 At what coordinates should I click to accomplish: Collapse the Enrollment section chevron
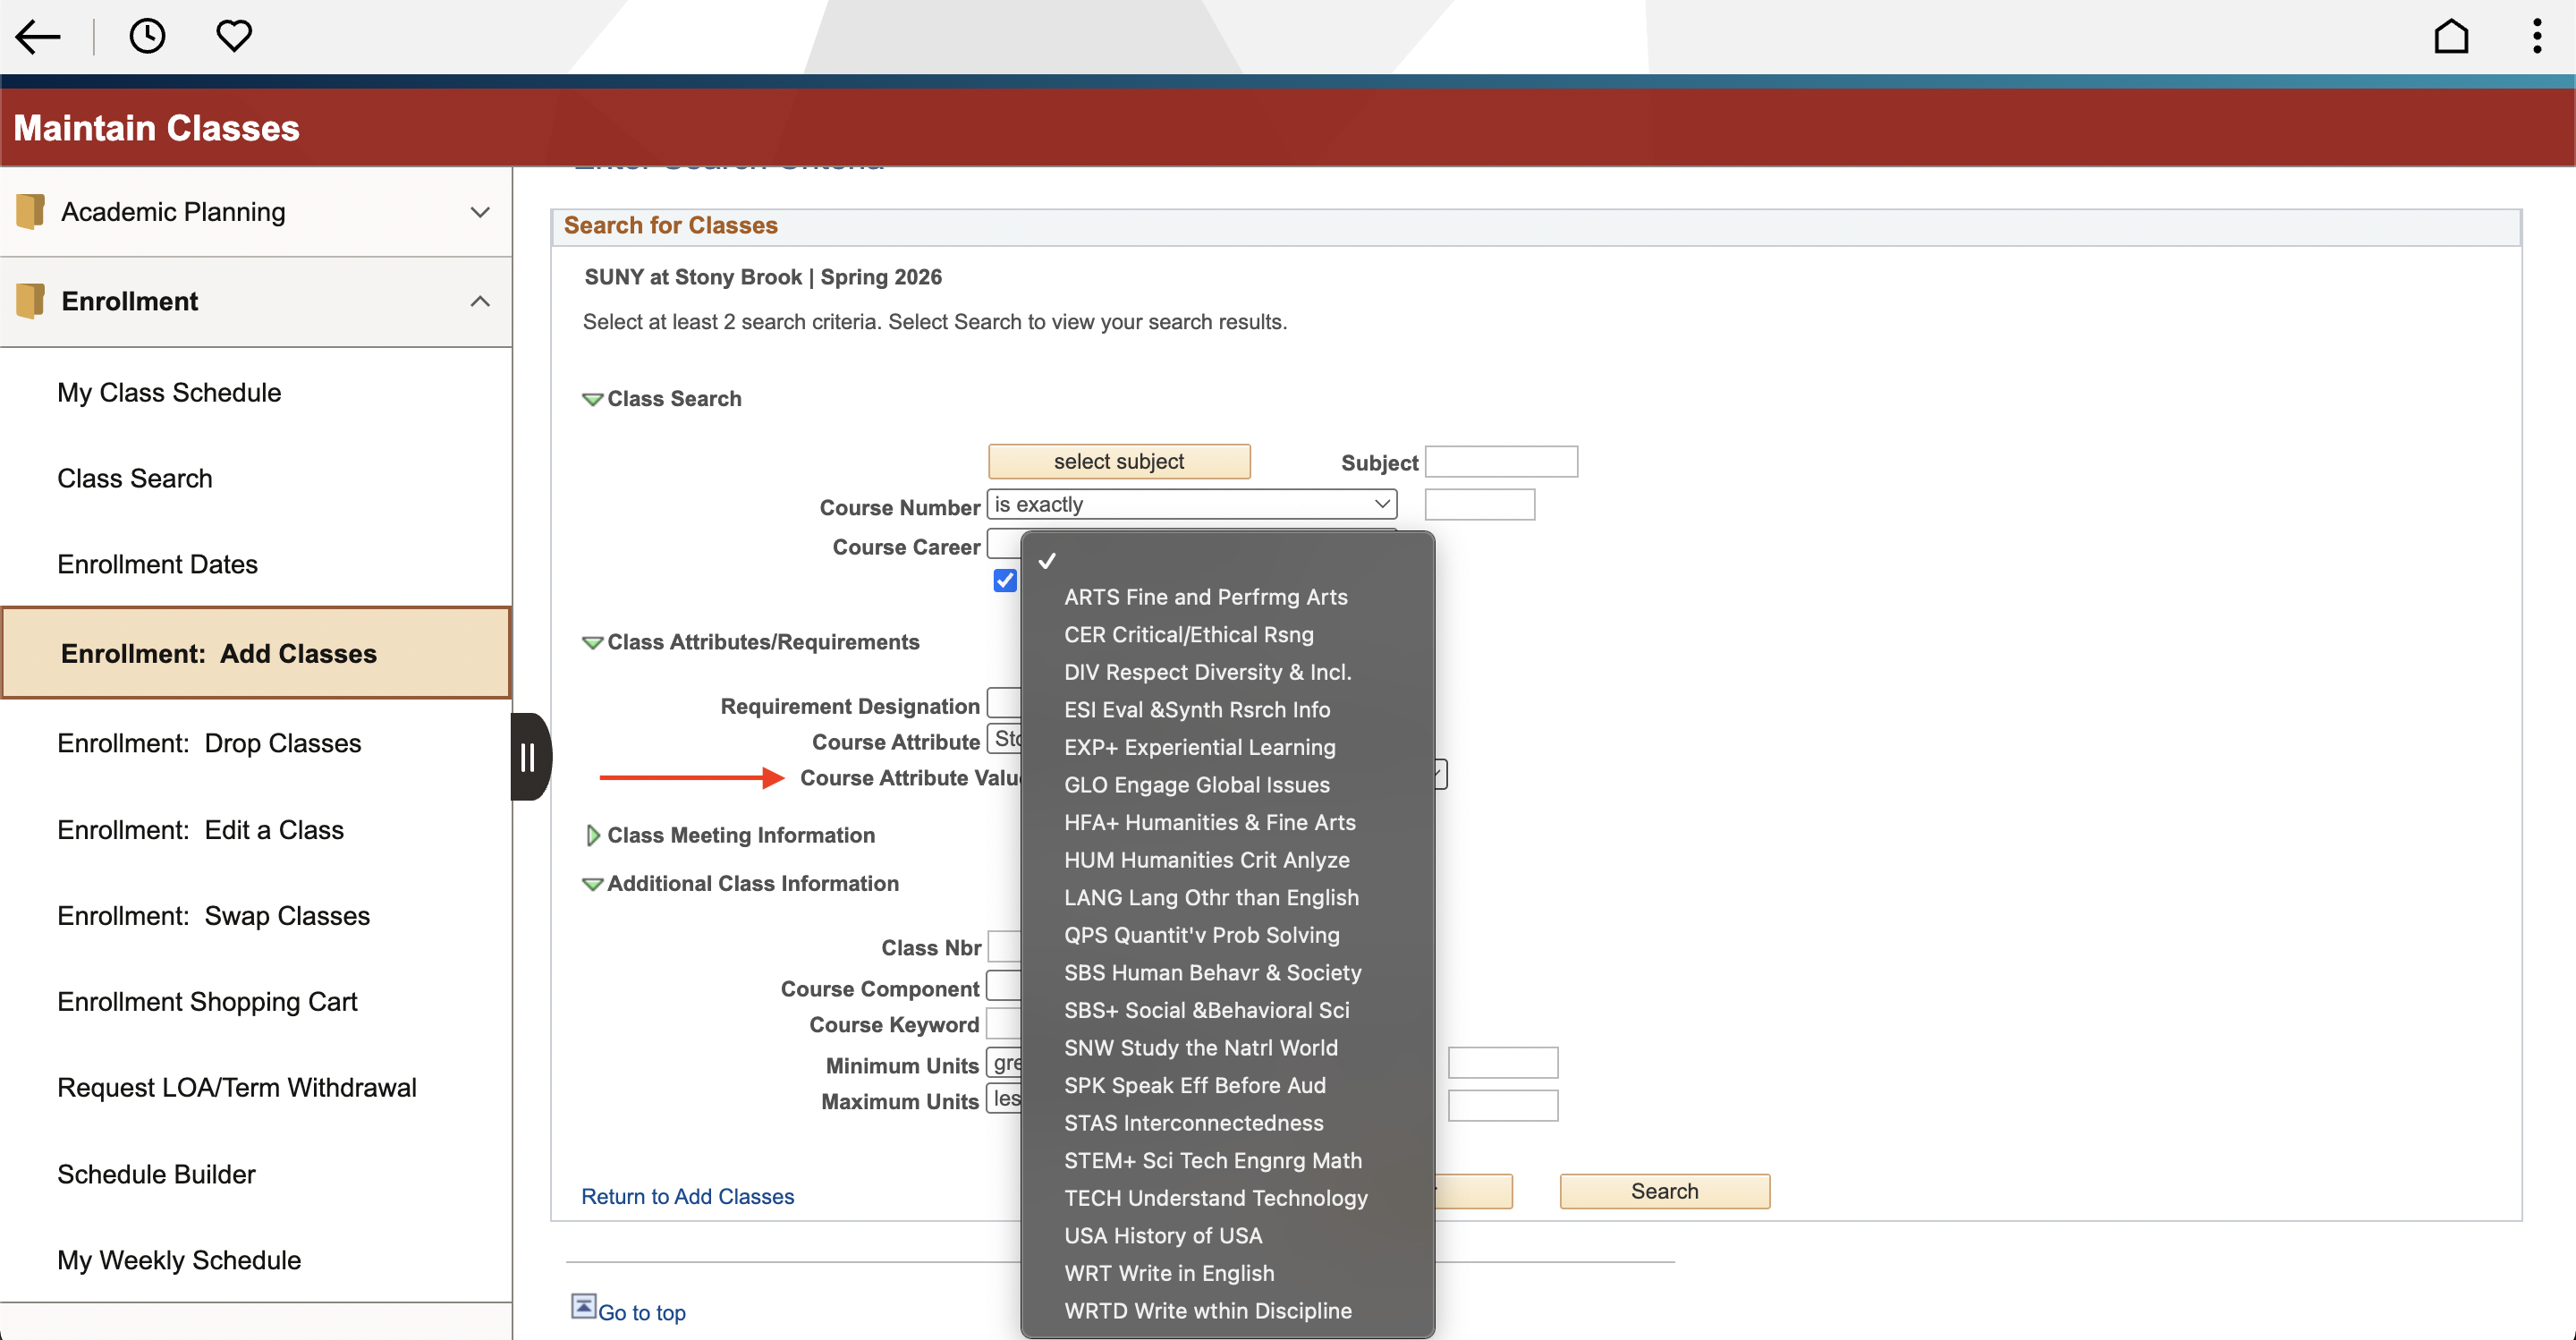click(480, 301)
